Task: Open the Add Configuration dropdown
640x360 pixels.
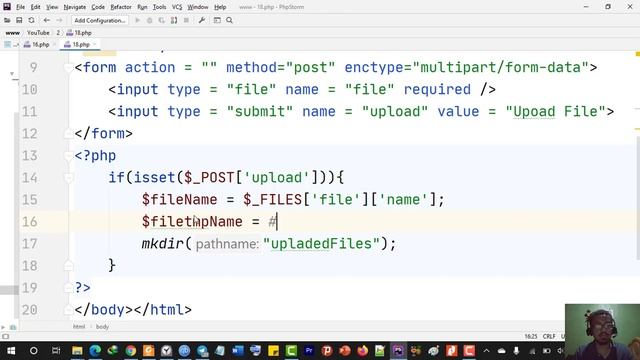Action: click(100, 20)
